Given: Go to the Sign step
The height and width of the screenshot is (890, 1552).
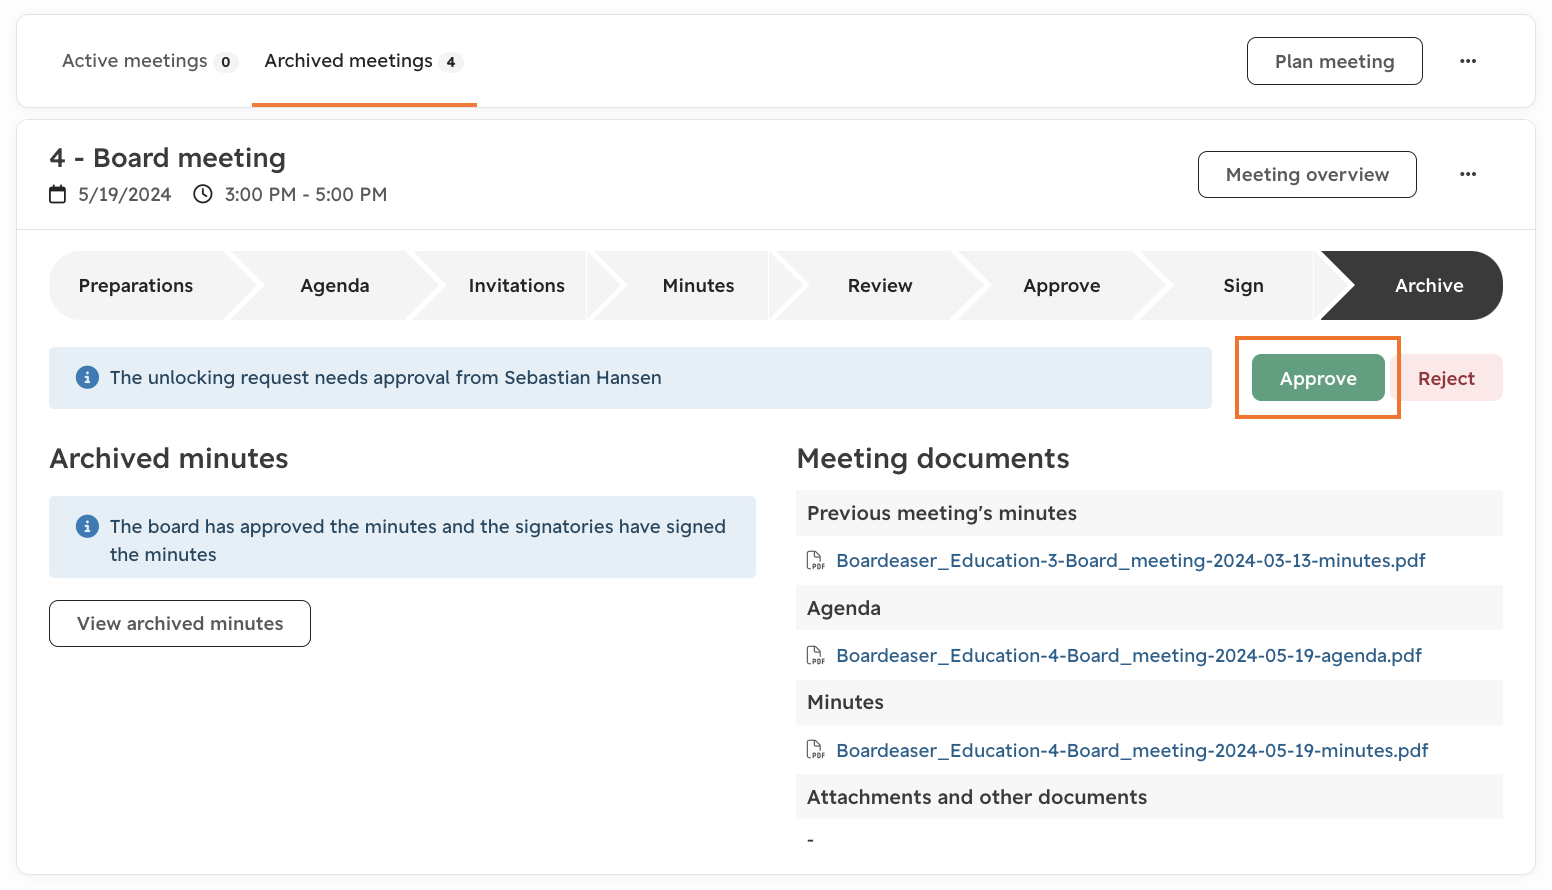Looking at the screenshot, I should coord(1243,286).
